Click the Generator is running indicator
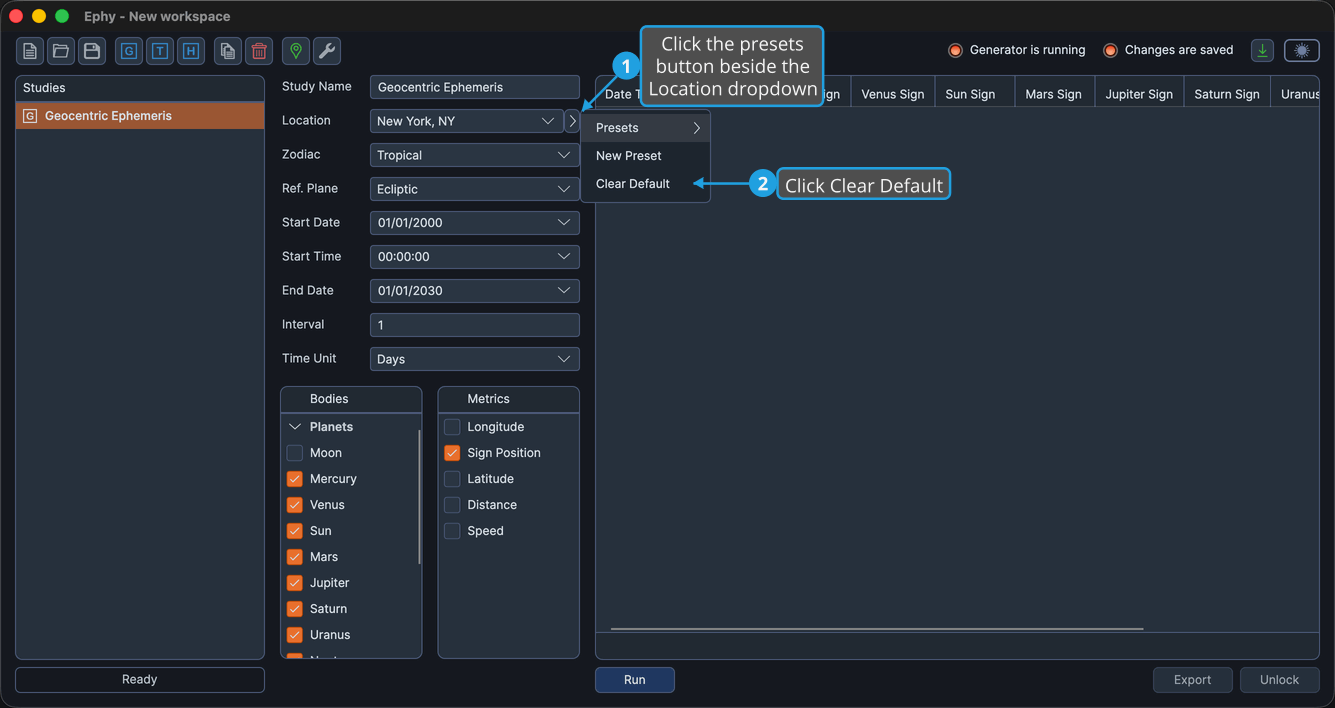 click(x=1016, y=50)
